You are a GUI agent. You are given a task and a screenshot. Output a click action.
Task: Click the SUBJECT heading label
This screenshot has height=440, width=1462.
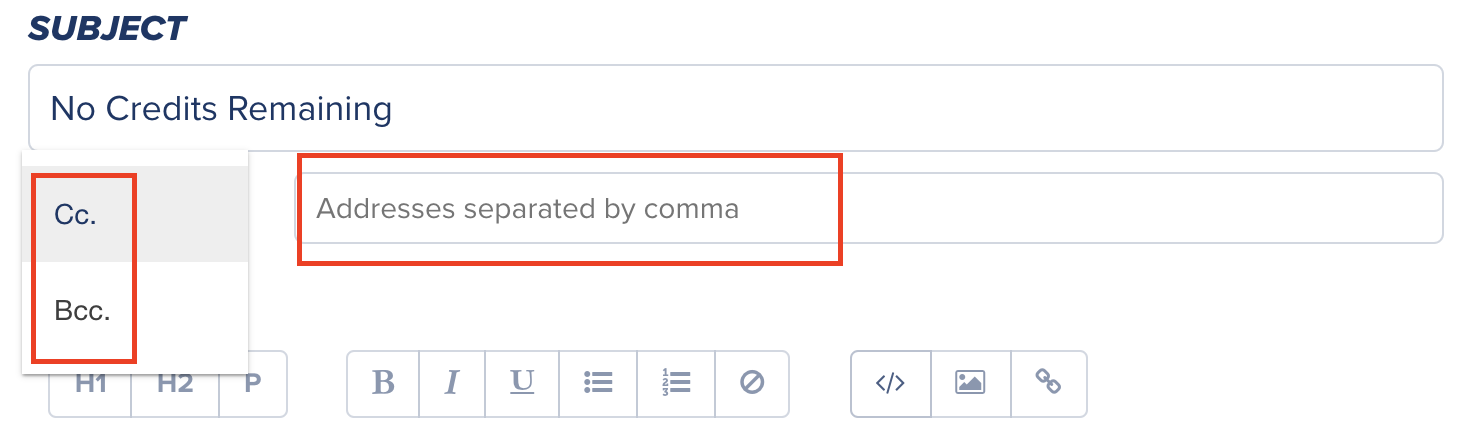pos(107,28)
